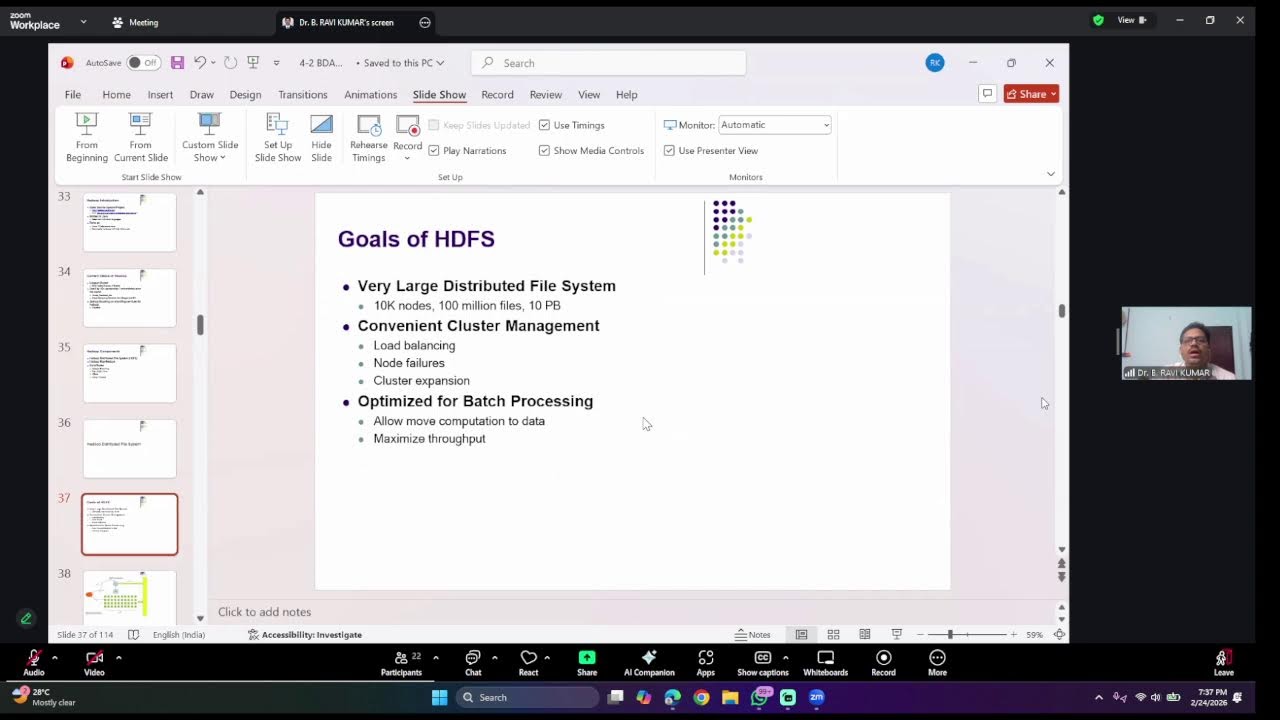The height and width of the screenshot is (720, 1280).
Task: Disable Use Presenter View checkbox
Action: click(669, 151)
